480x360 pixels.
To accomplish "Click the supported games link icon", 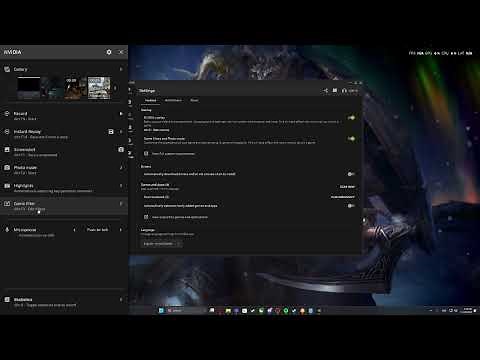I will [x=146, y=217].
